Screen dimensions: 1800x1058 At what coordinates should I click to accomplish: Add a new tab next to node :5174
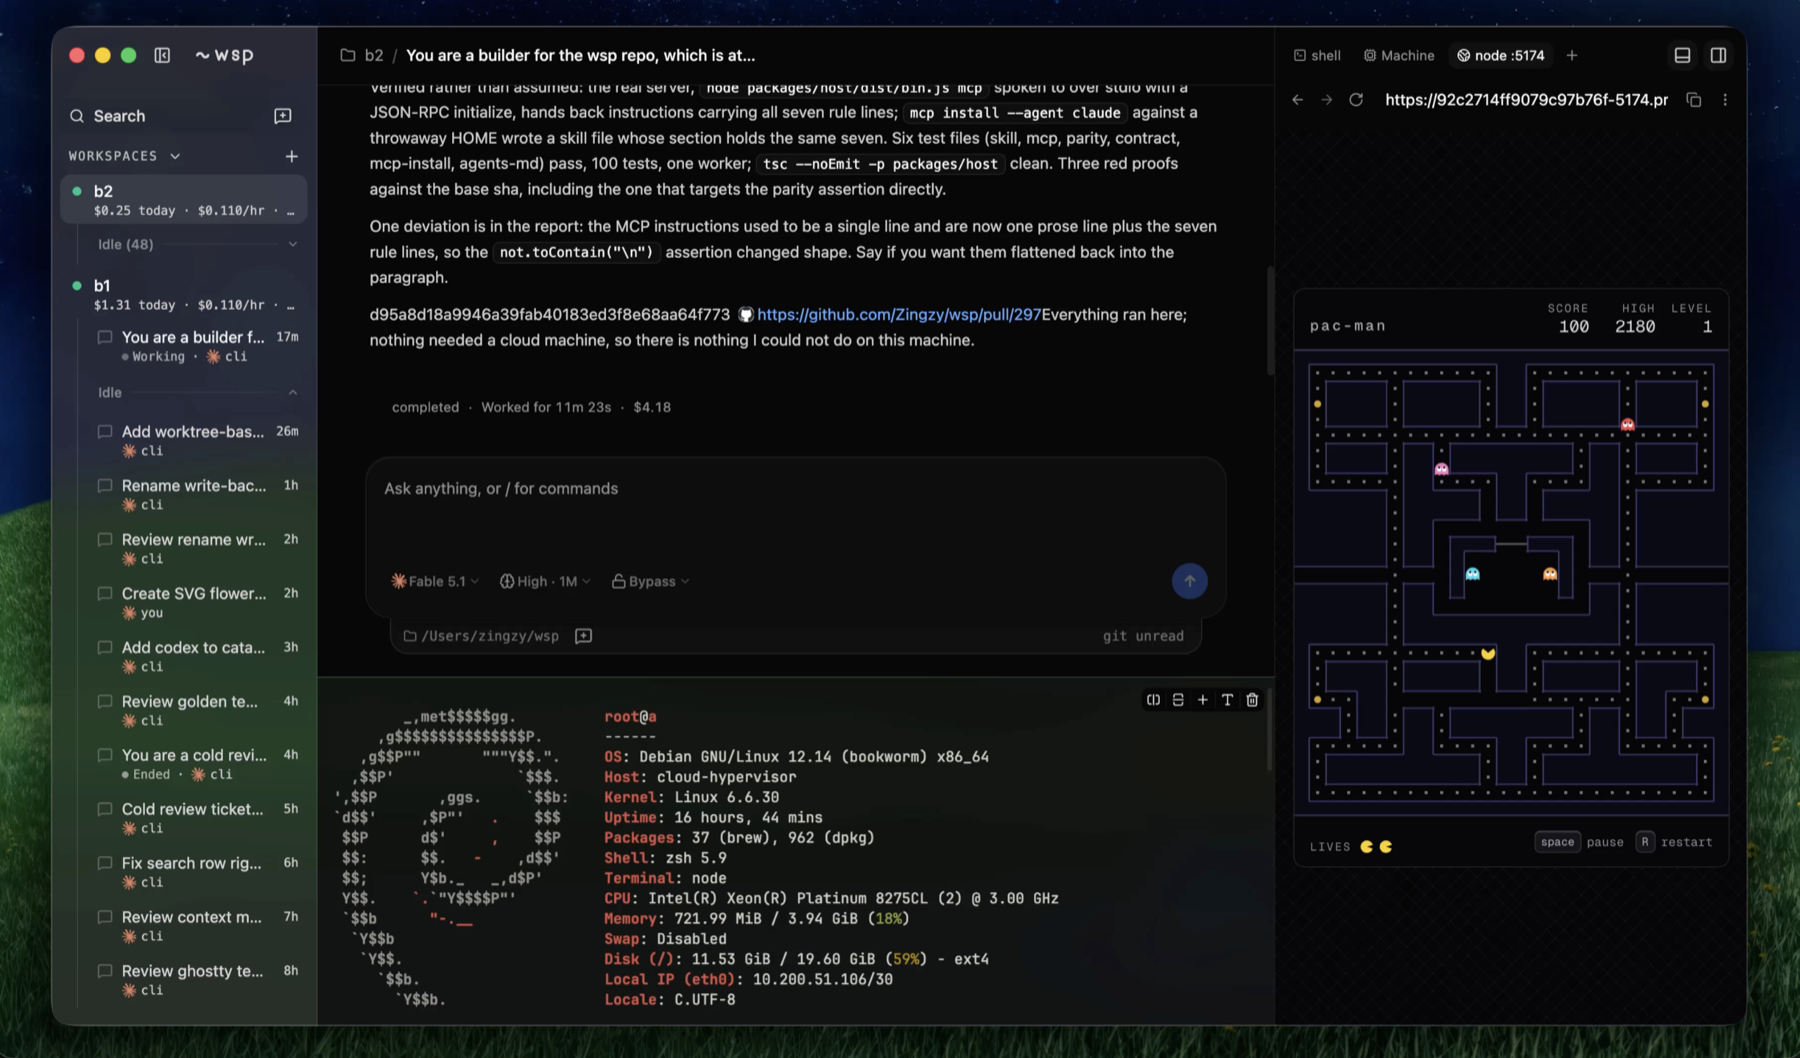click(x=1572, y=55)
